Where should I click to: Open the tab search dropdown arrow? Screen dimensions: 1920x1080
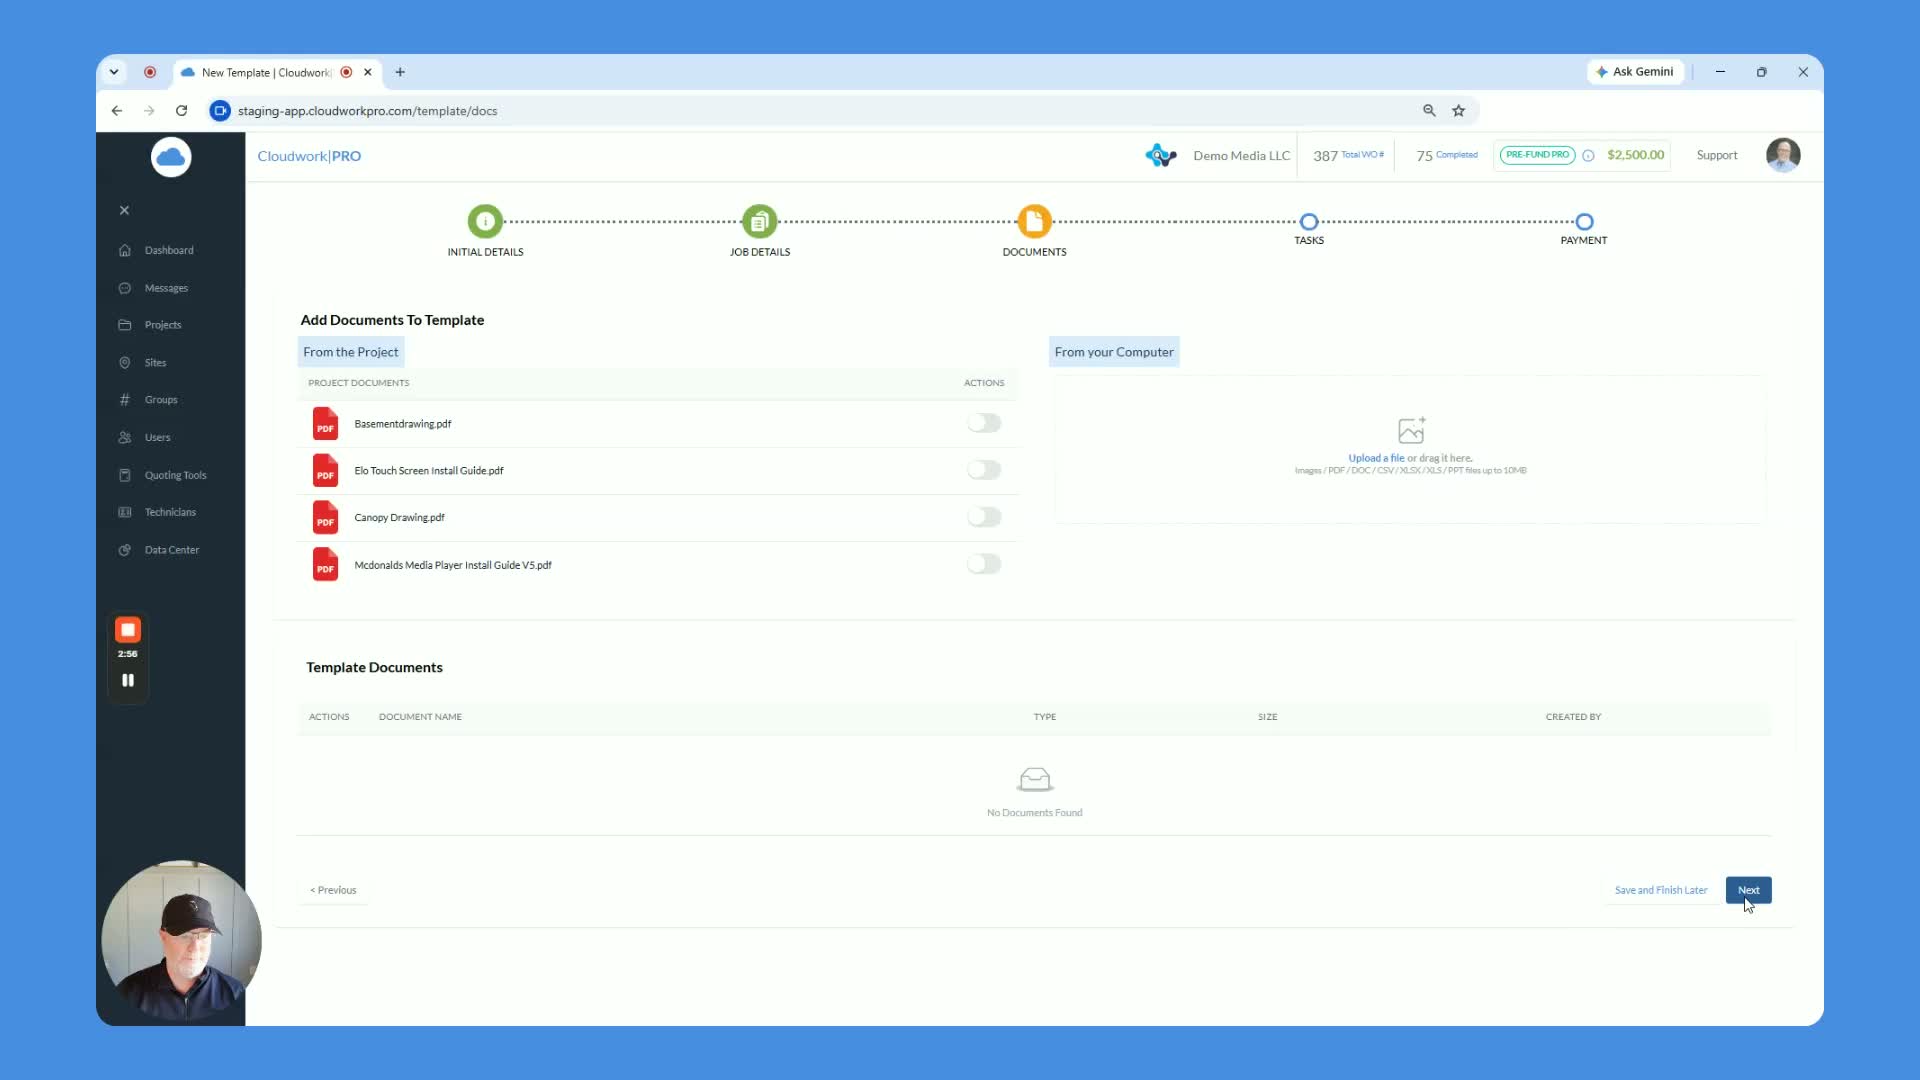pyautogui.click(x=114, y=72)
